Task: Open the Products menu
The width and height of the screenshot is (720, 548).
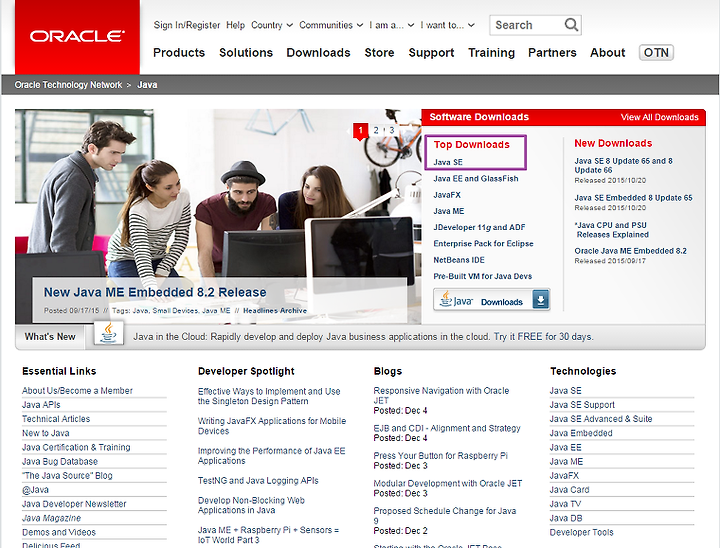Action: [x=179, y=53]
